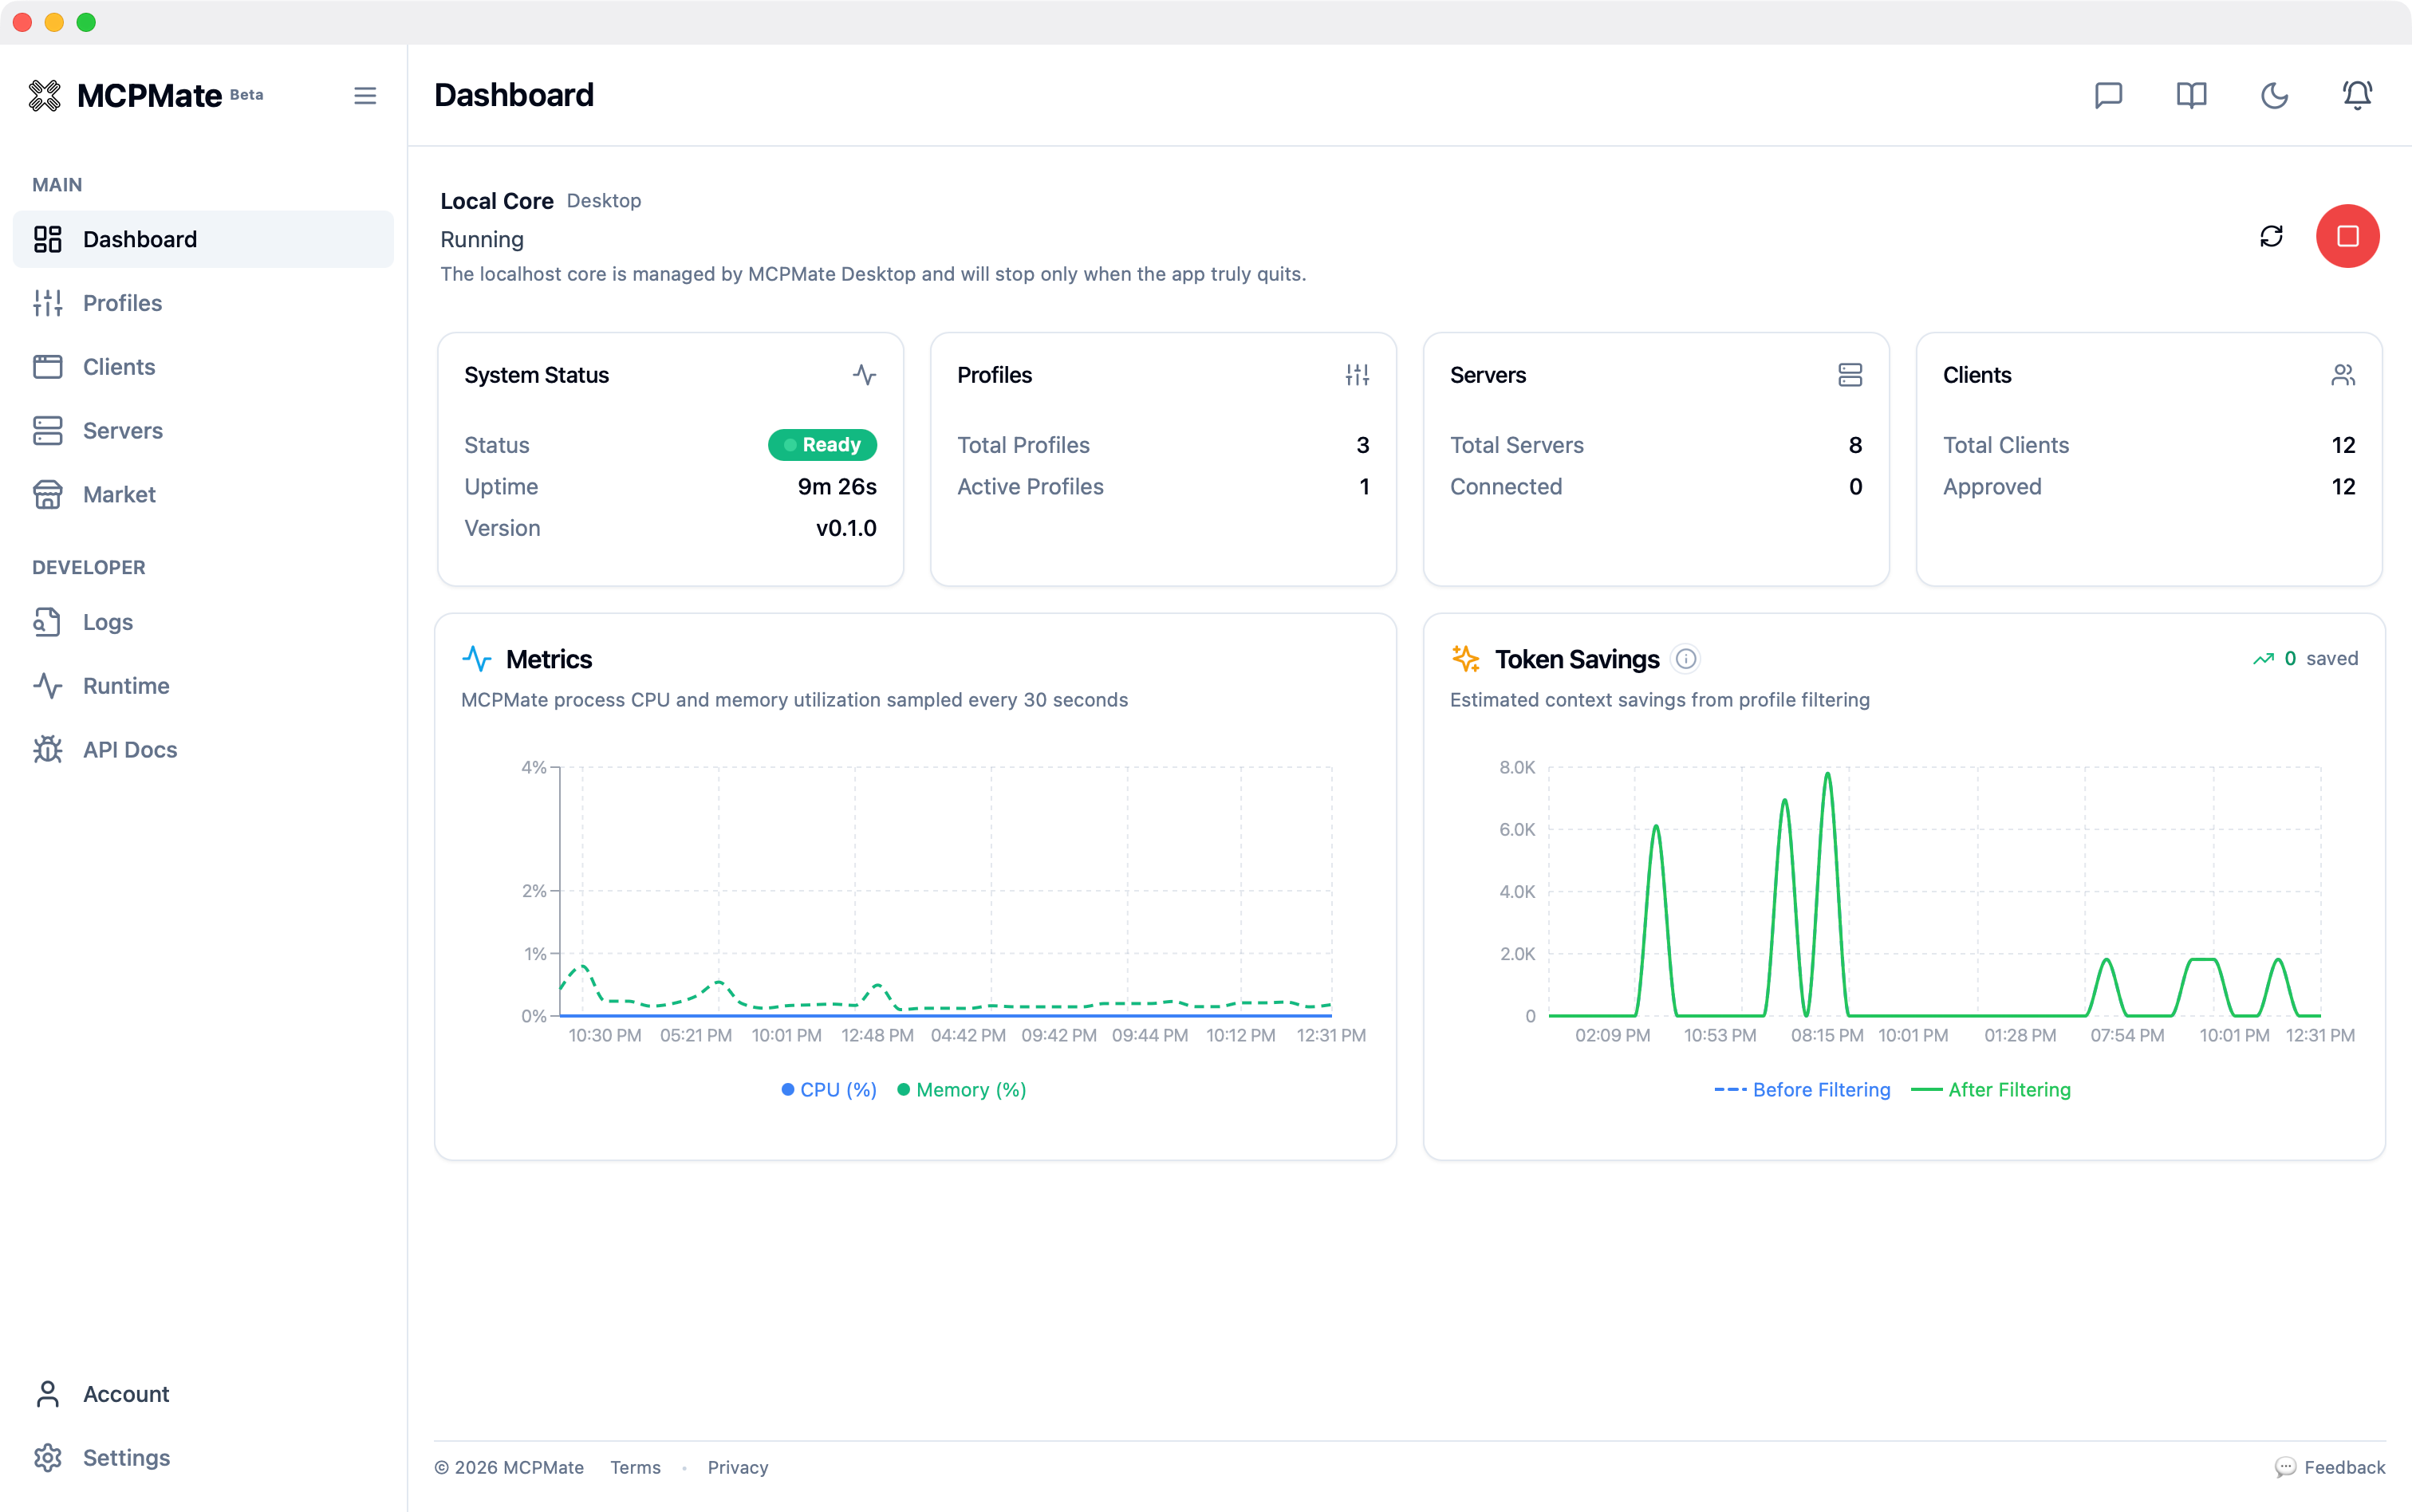Click the Settings gear icon

pos(48,1458)
